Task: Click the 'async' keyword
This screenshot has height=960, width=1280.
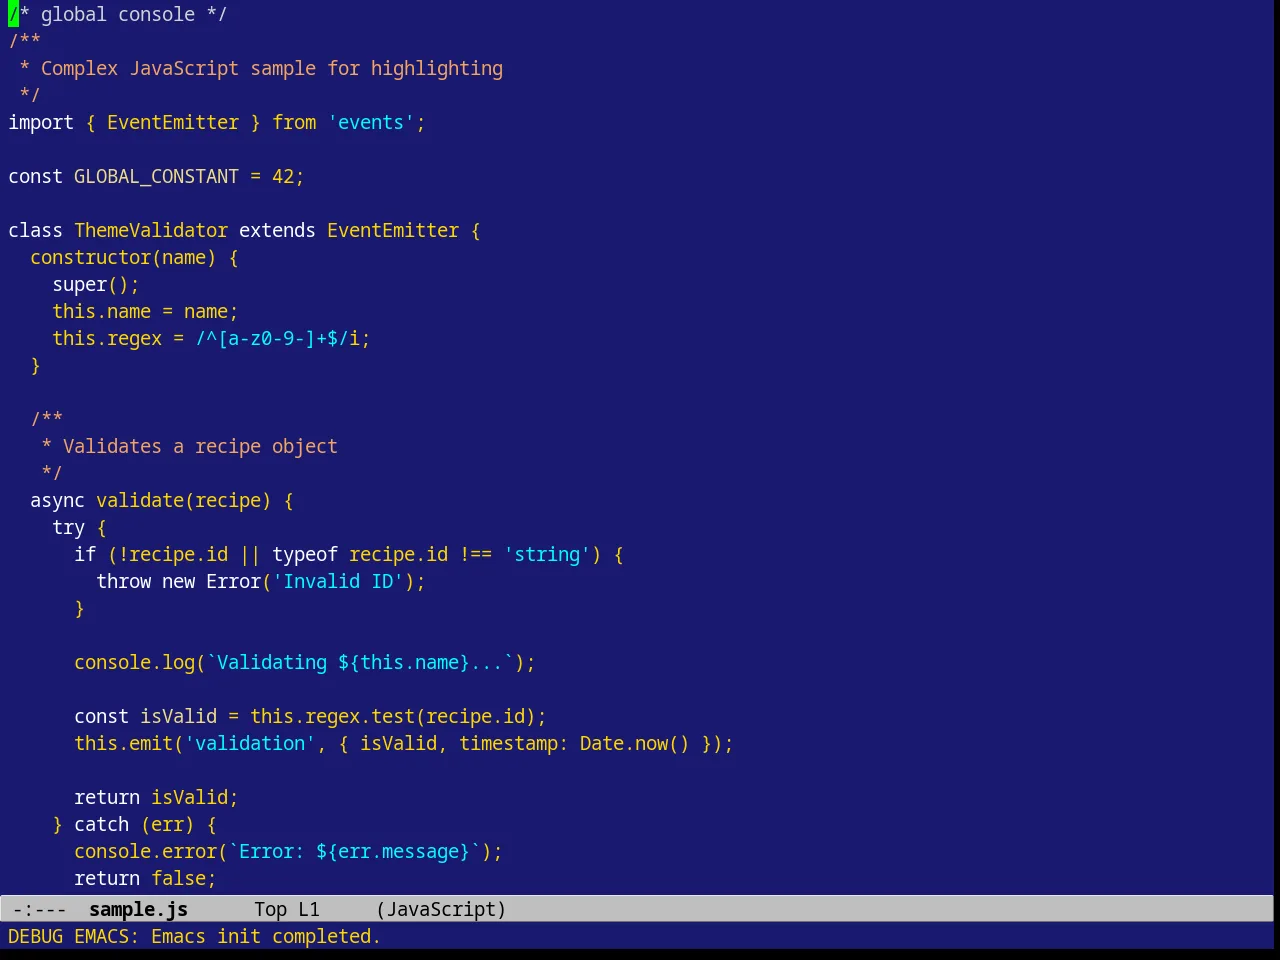Action: (x=57, y=500)
